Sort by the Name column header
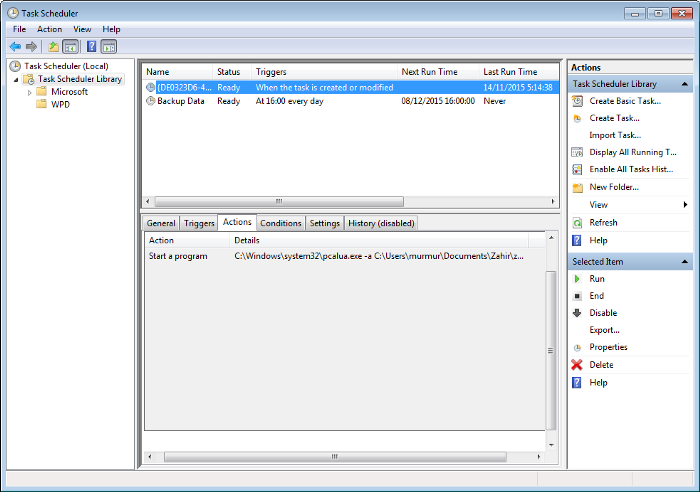This screenshot has width=700, height=492. click(178, 72)
